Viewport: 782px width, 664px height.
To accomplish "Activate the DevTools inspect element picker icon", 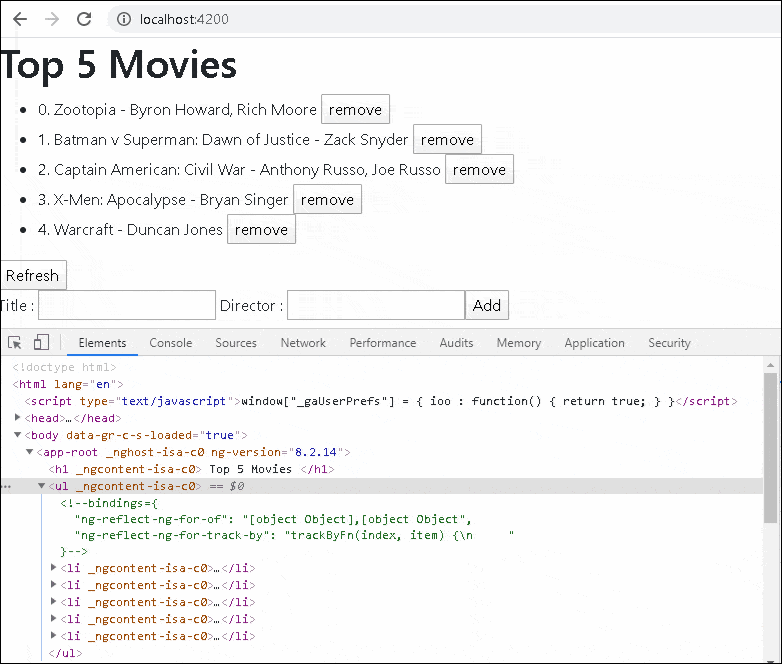I will 14,343.
